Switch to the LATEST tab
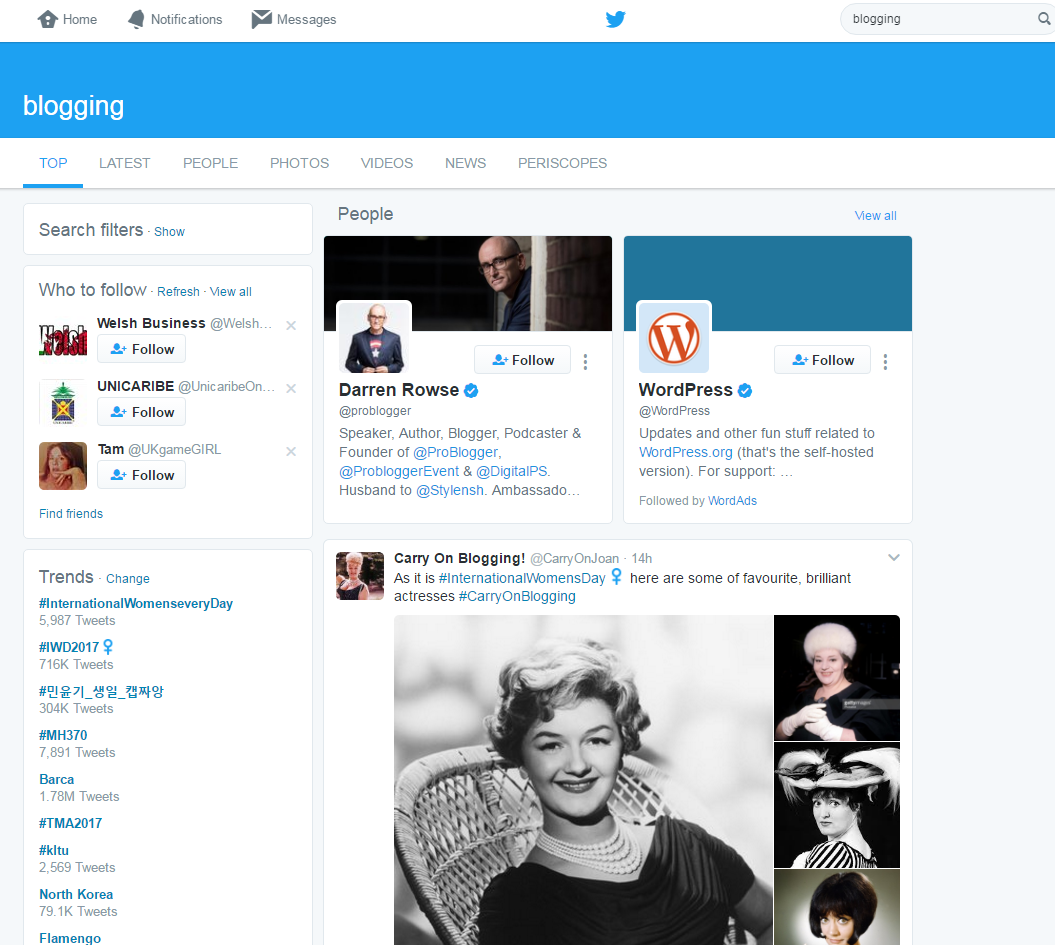The image size is (1055, 945). [124, 163]
